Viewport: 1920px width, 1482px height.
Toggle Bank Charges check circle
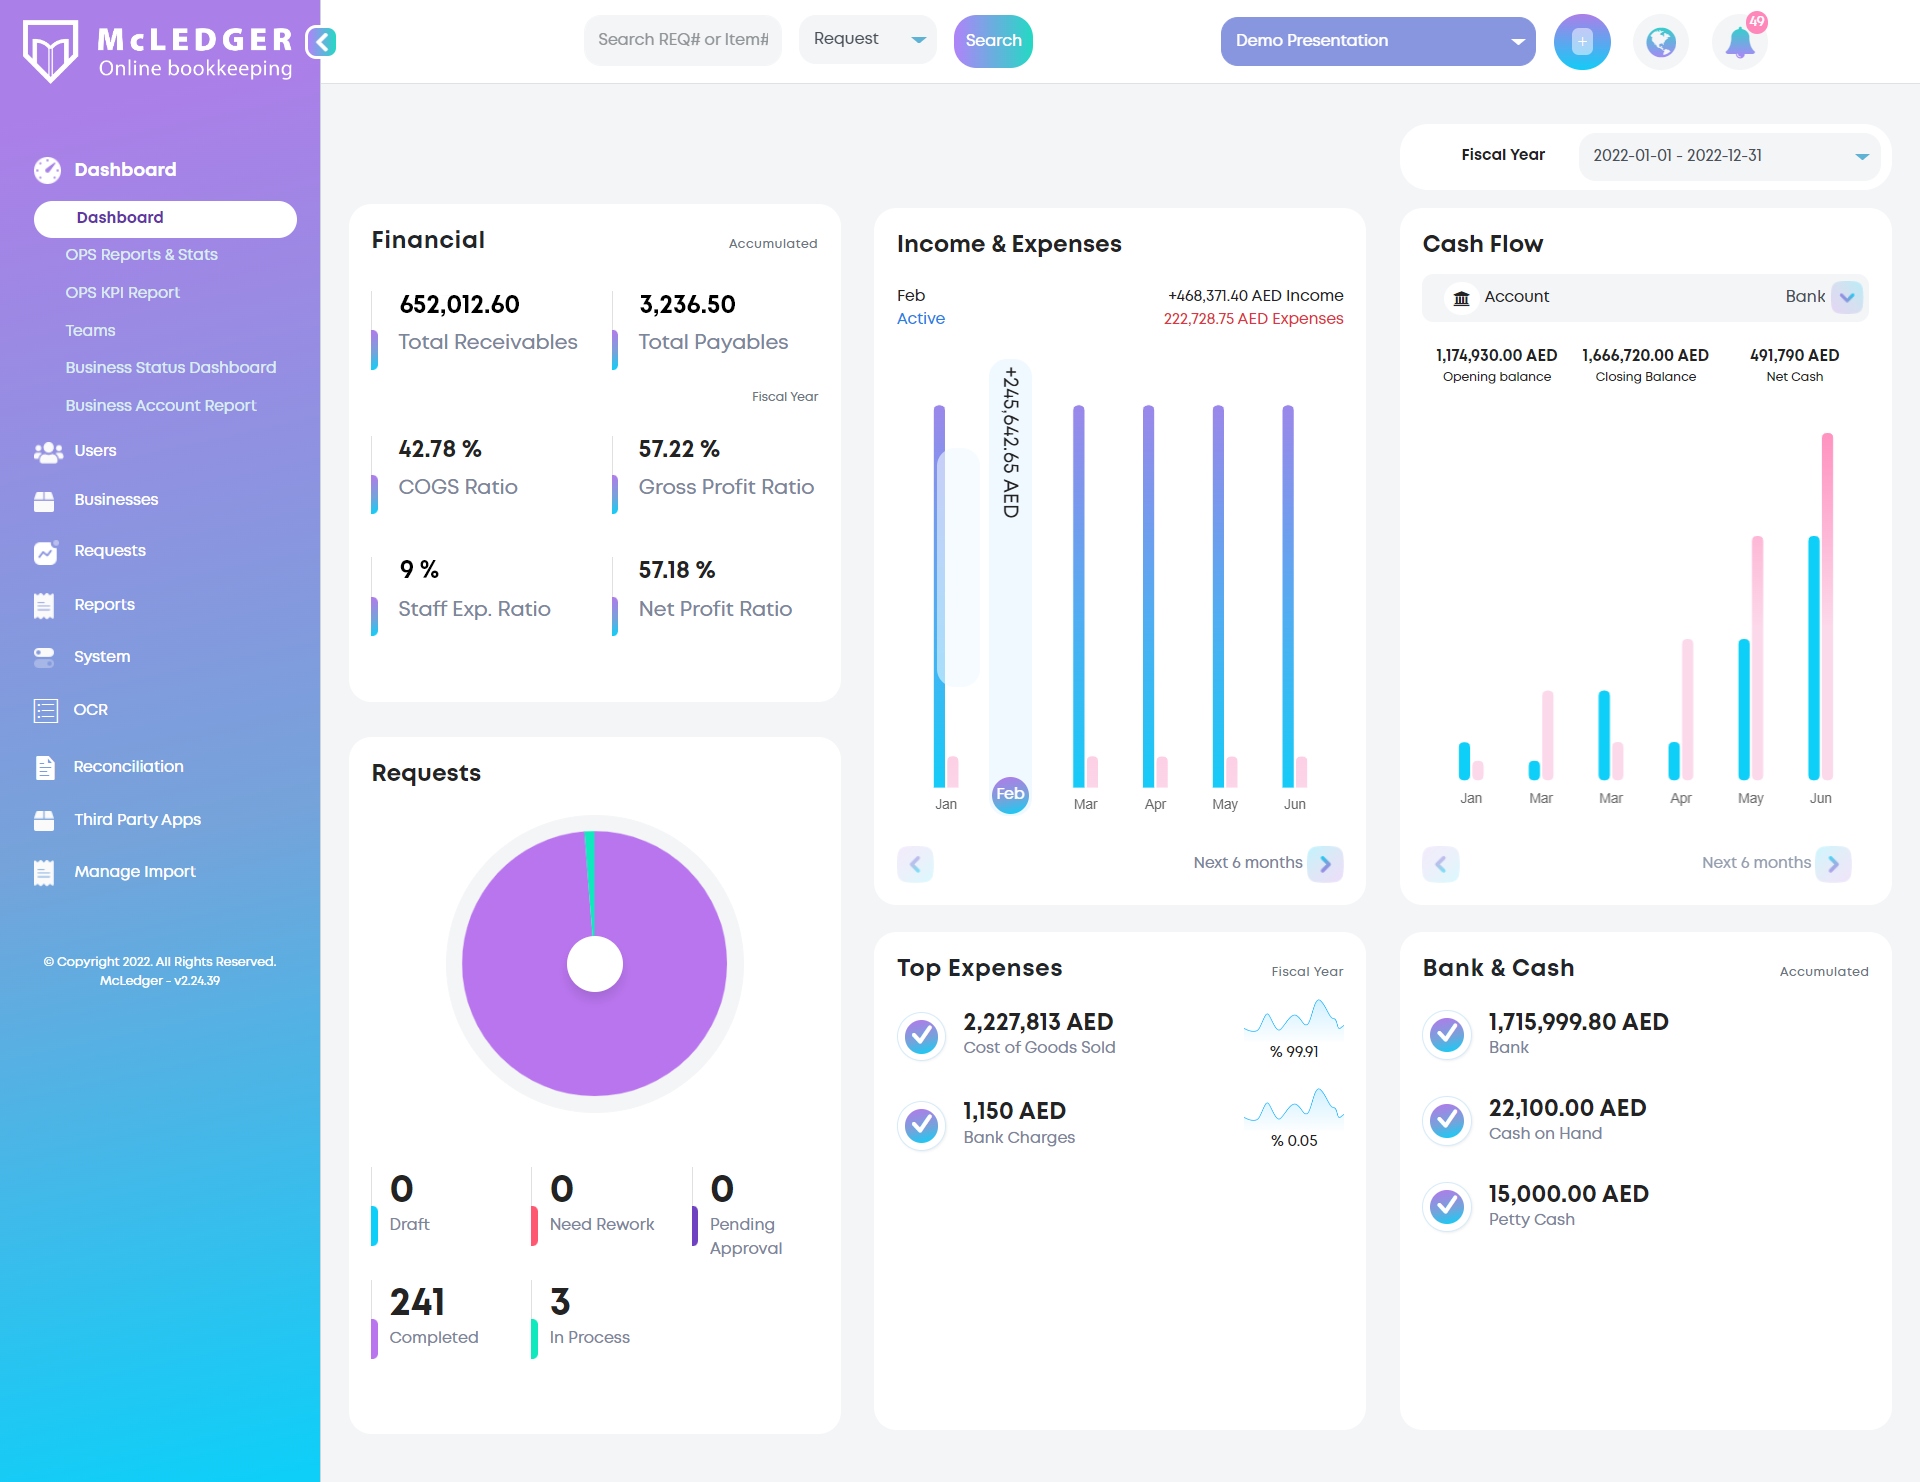point(921,1125)
